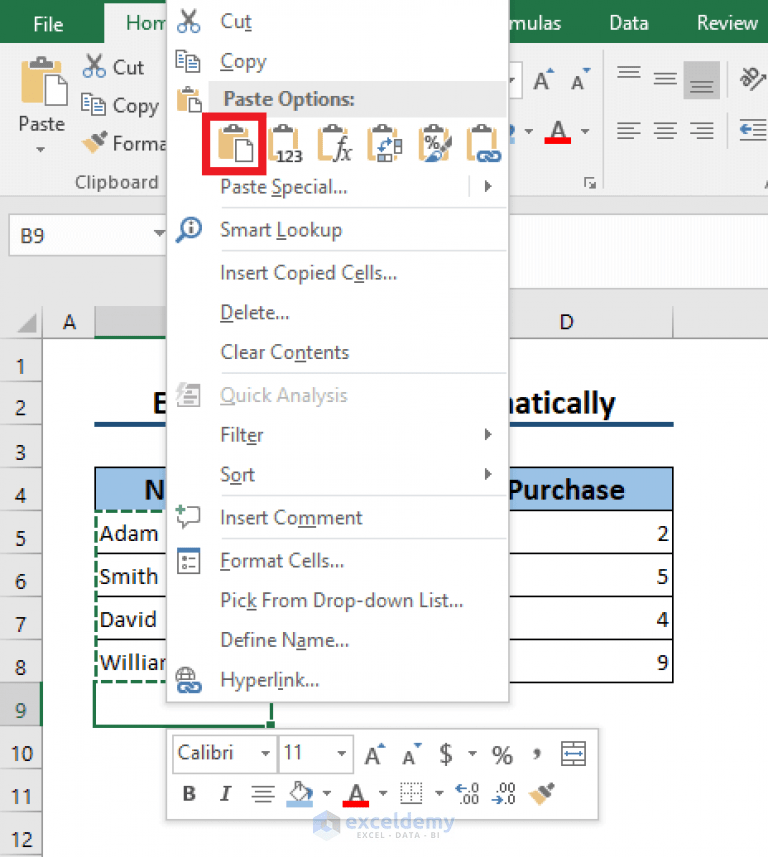Click the ribbon Copy button

[120, 105]
